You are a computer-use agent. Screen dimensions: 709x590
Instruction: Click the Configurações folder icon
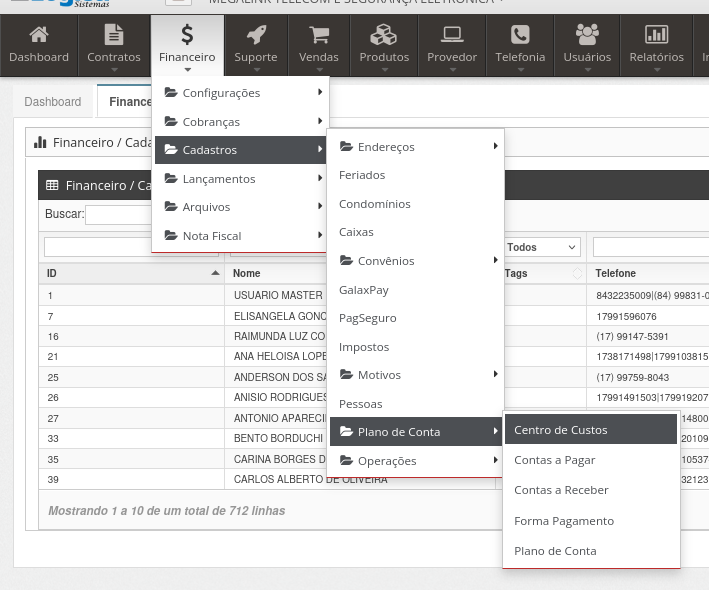tap(171, 92)
